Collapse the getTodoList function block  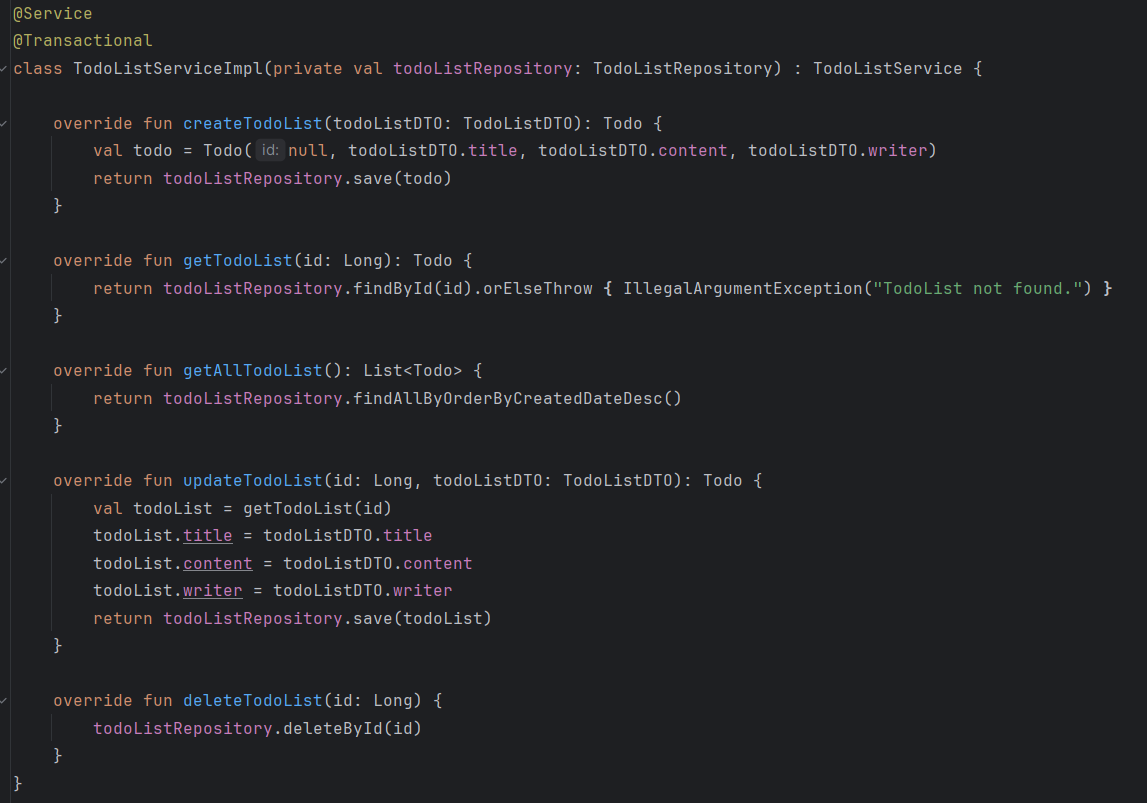tap(5, 260)
